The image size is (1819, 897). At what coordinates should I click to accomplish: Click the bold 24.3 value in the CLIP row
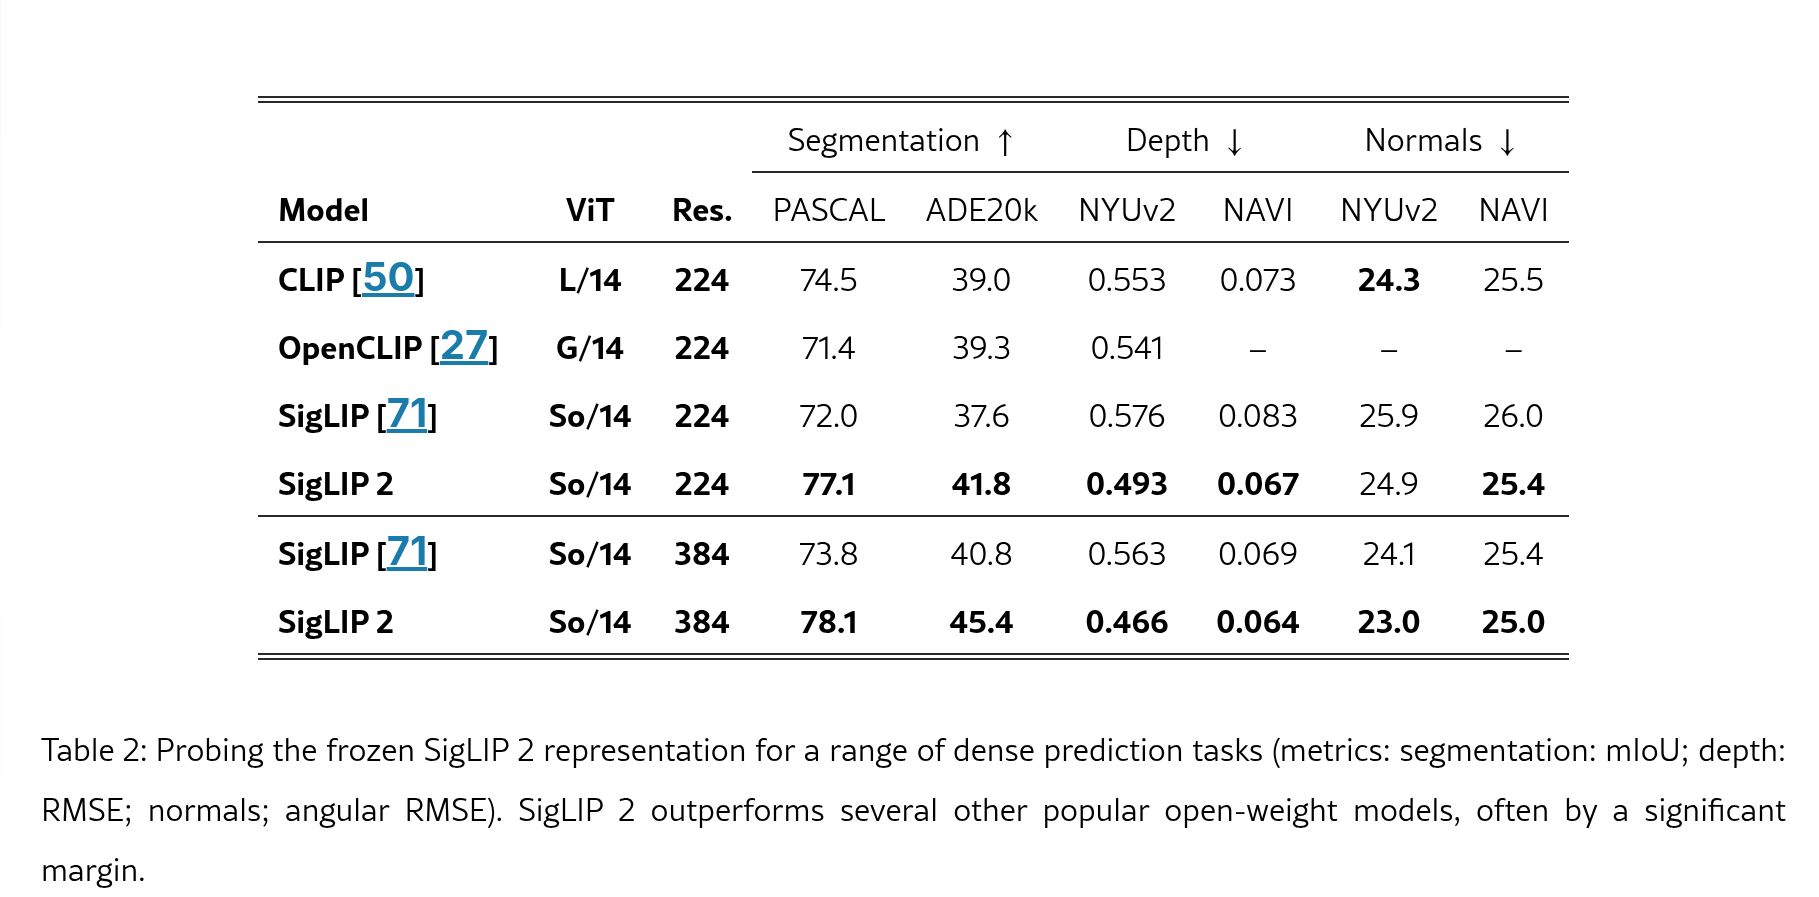click(x=1388, y=280)
